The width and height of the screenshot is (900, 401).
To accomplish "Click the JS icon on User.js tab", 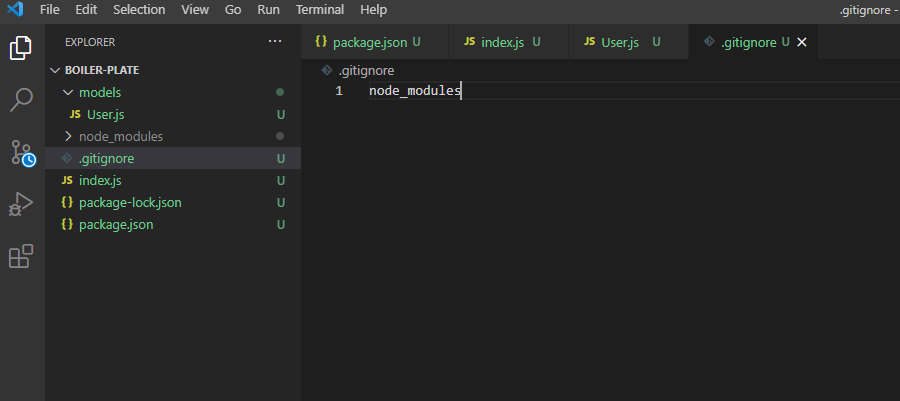I will coord(589,42).
